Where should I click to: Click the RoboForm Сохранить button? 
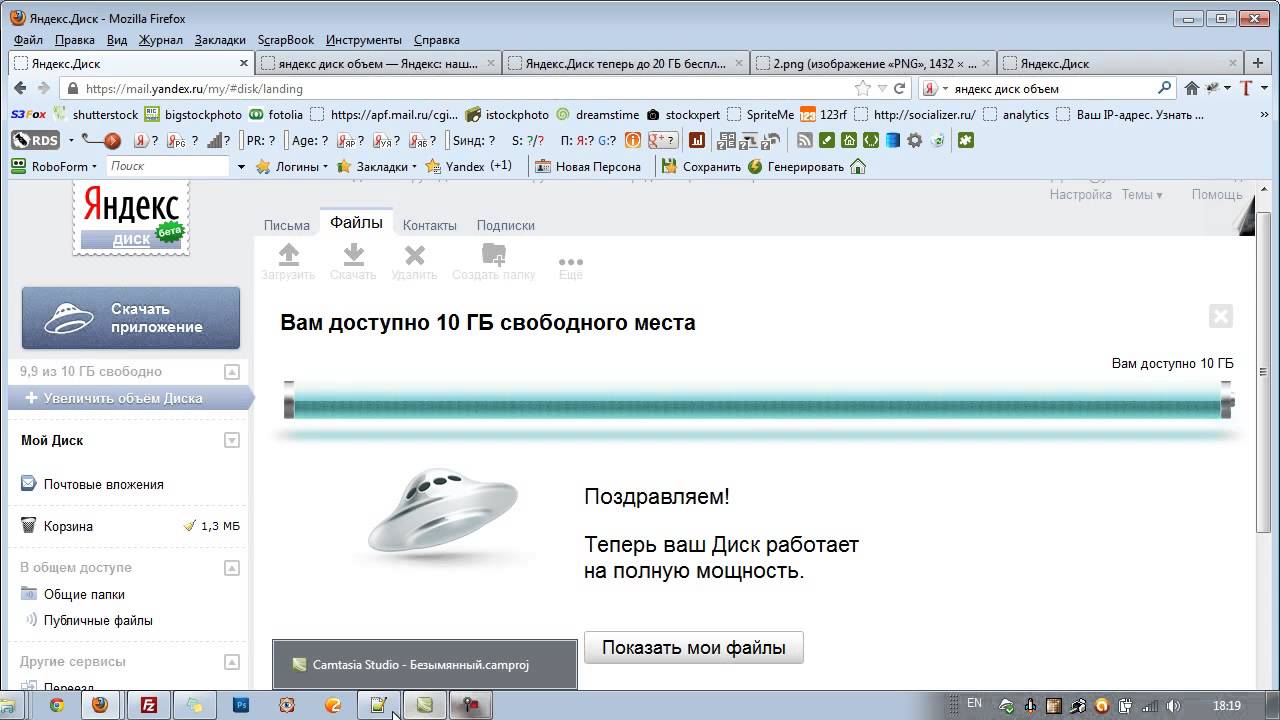(702, 166)
